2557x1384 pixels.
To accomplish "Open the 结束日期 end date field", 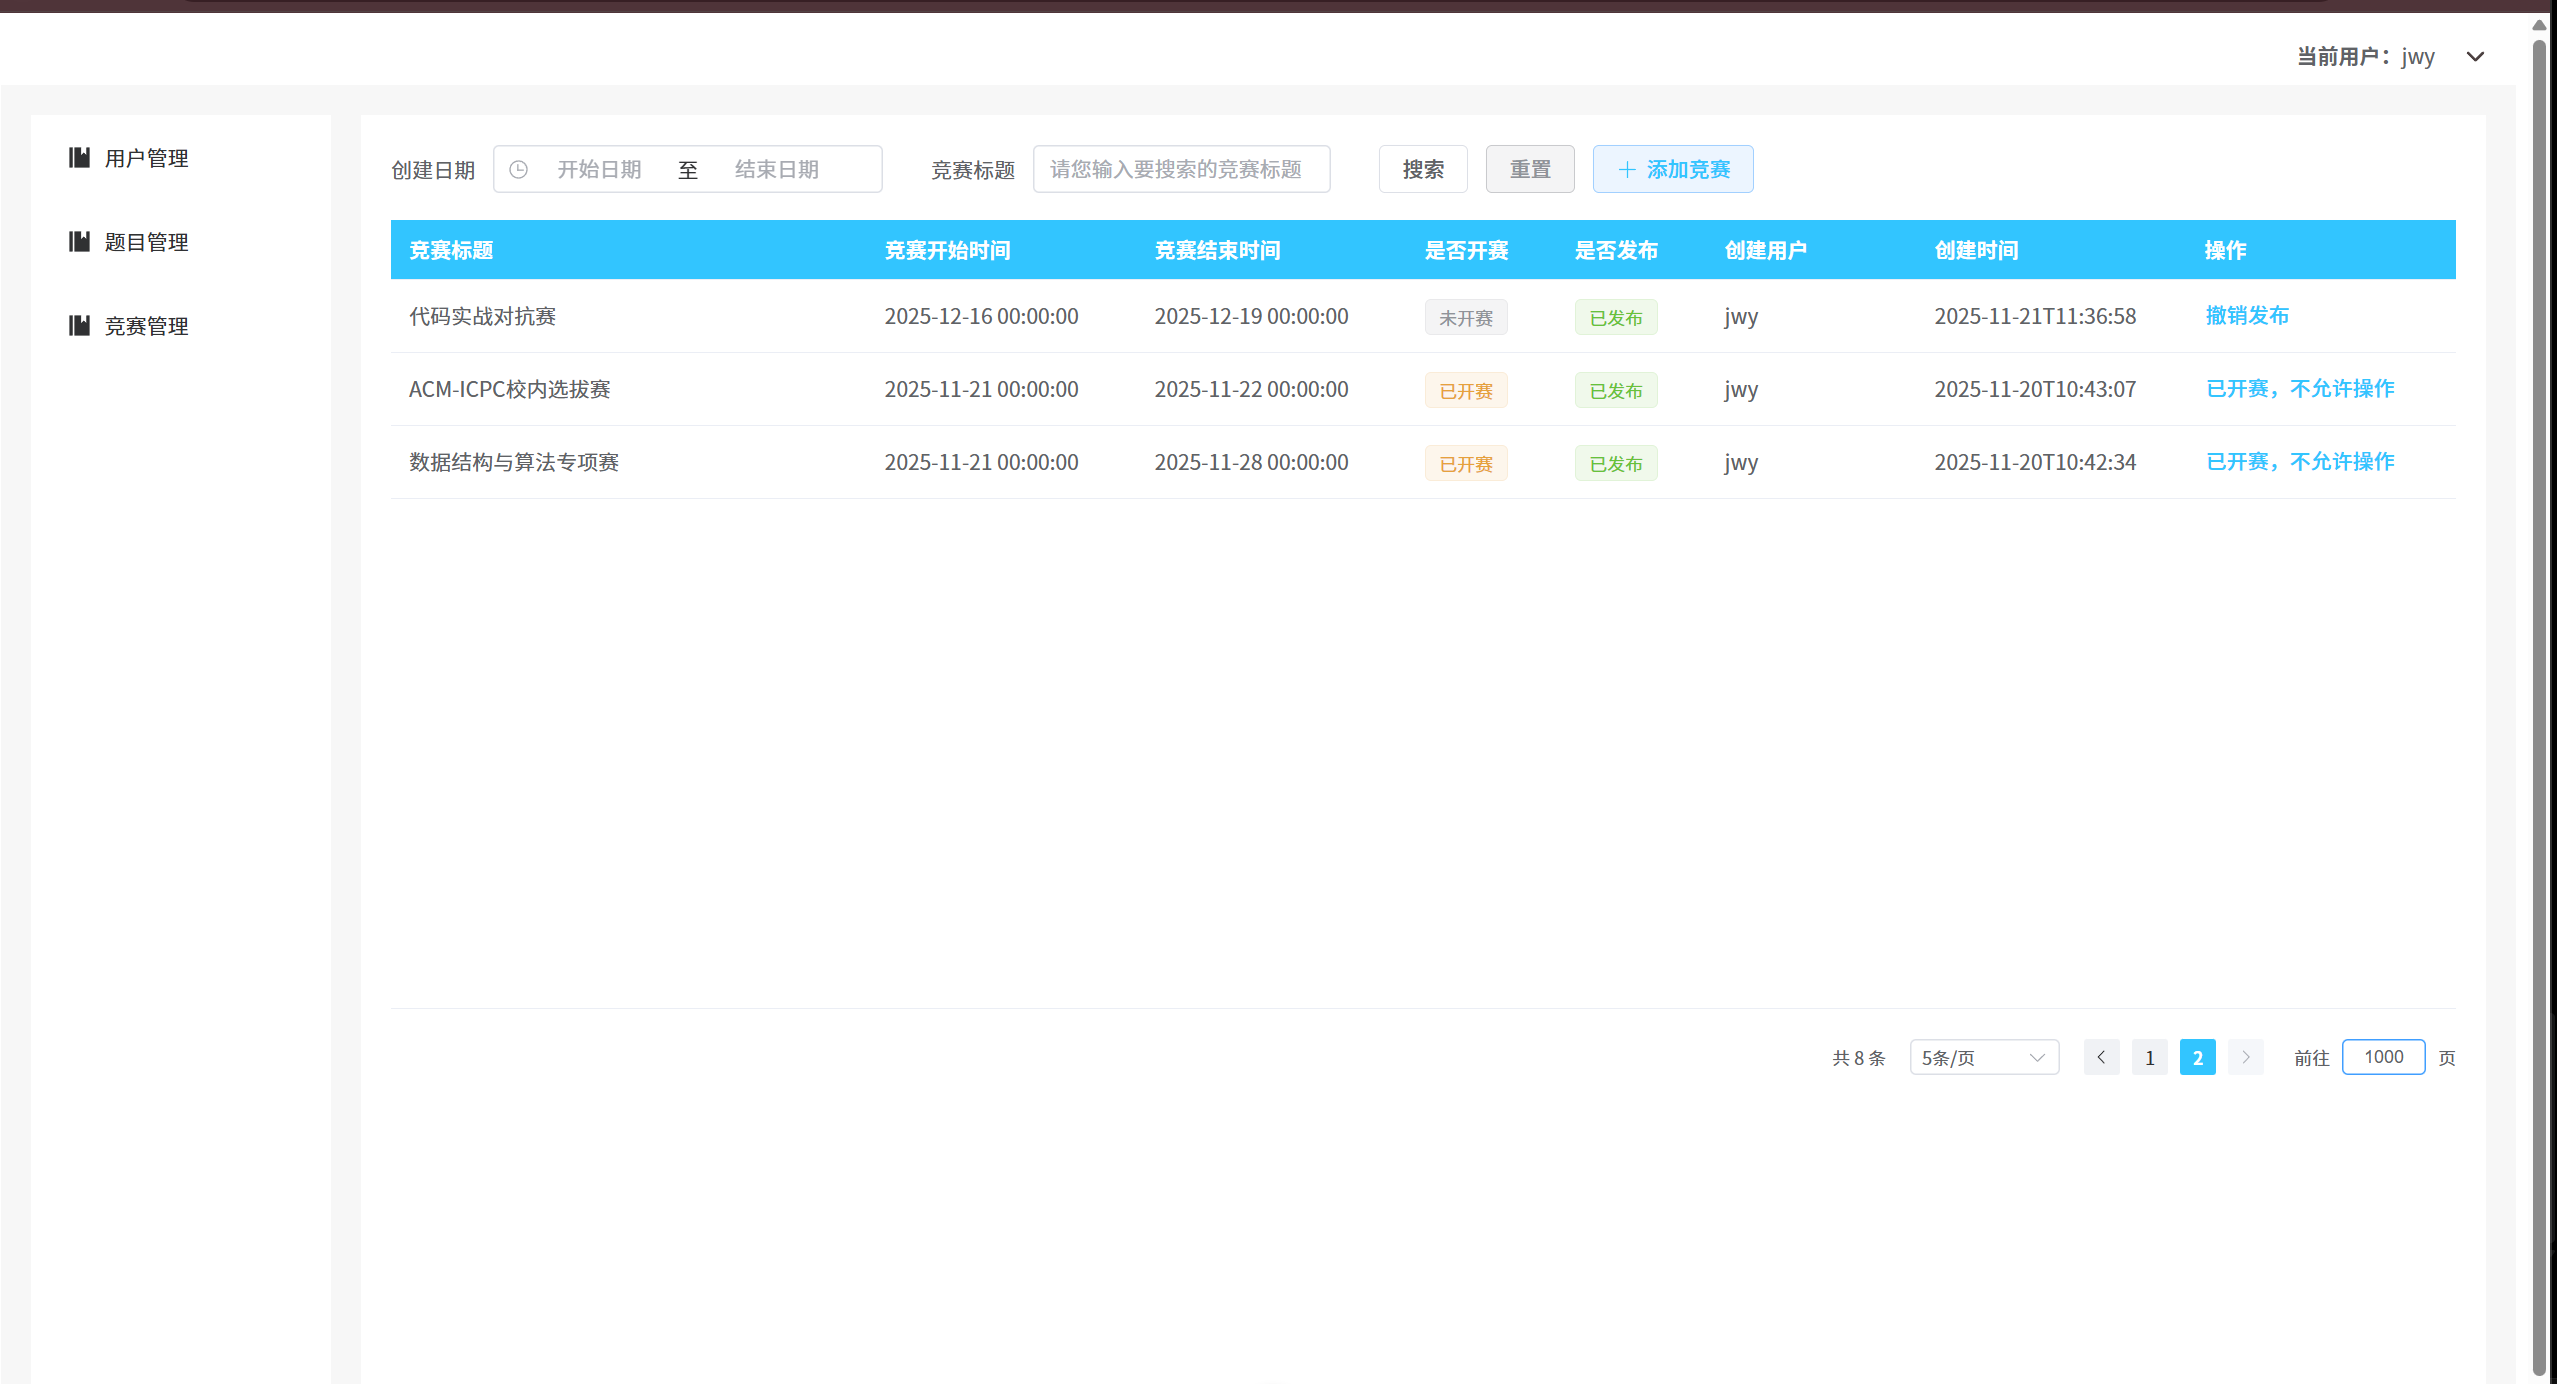I will [x=777, y=169].
